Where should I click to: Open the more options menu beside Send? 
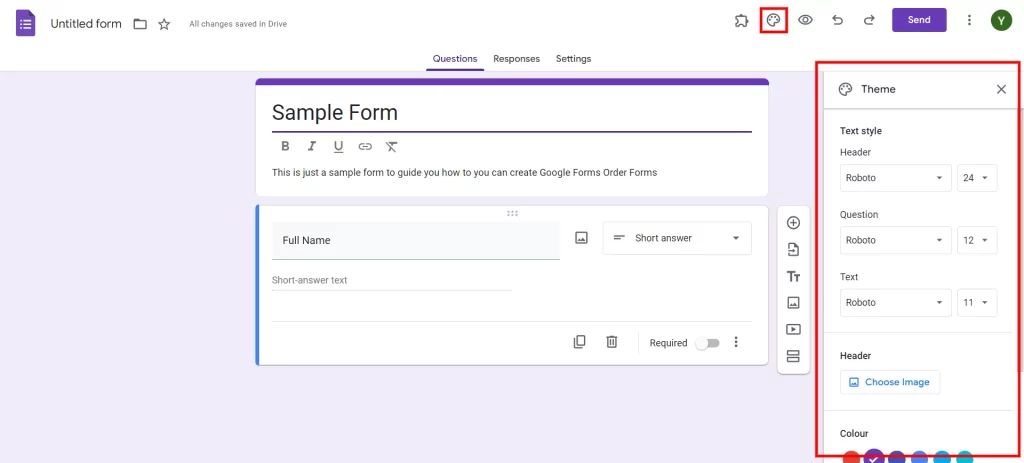[969, 20]
